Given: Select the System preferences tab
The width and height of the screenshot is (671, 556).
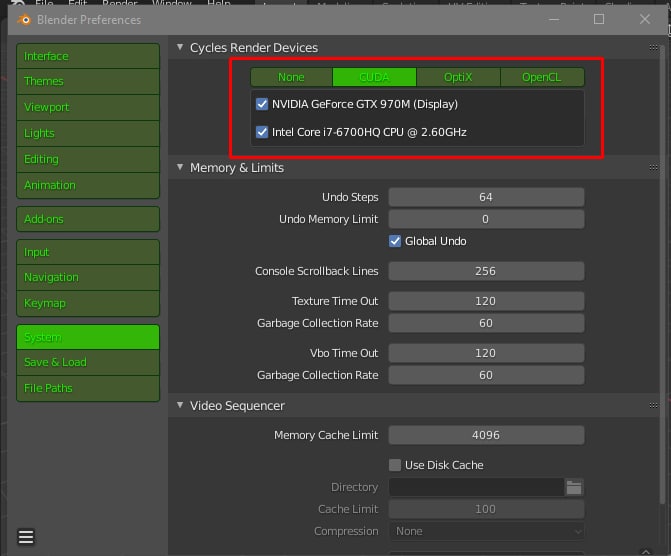Looking at the screenshot, I should pyautogui.click(x=88, y=337).
